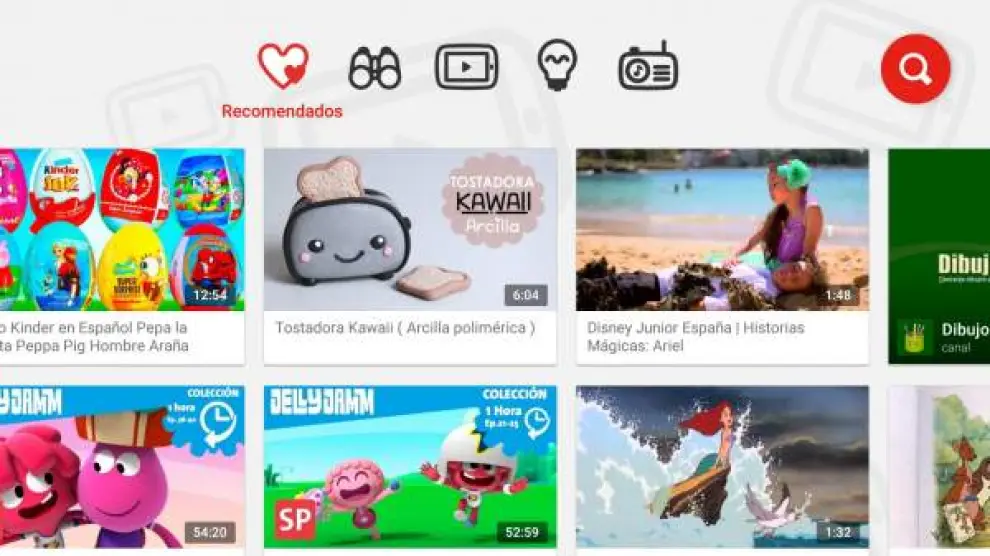Open the radio Music category

(648, 66)
